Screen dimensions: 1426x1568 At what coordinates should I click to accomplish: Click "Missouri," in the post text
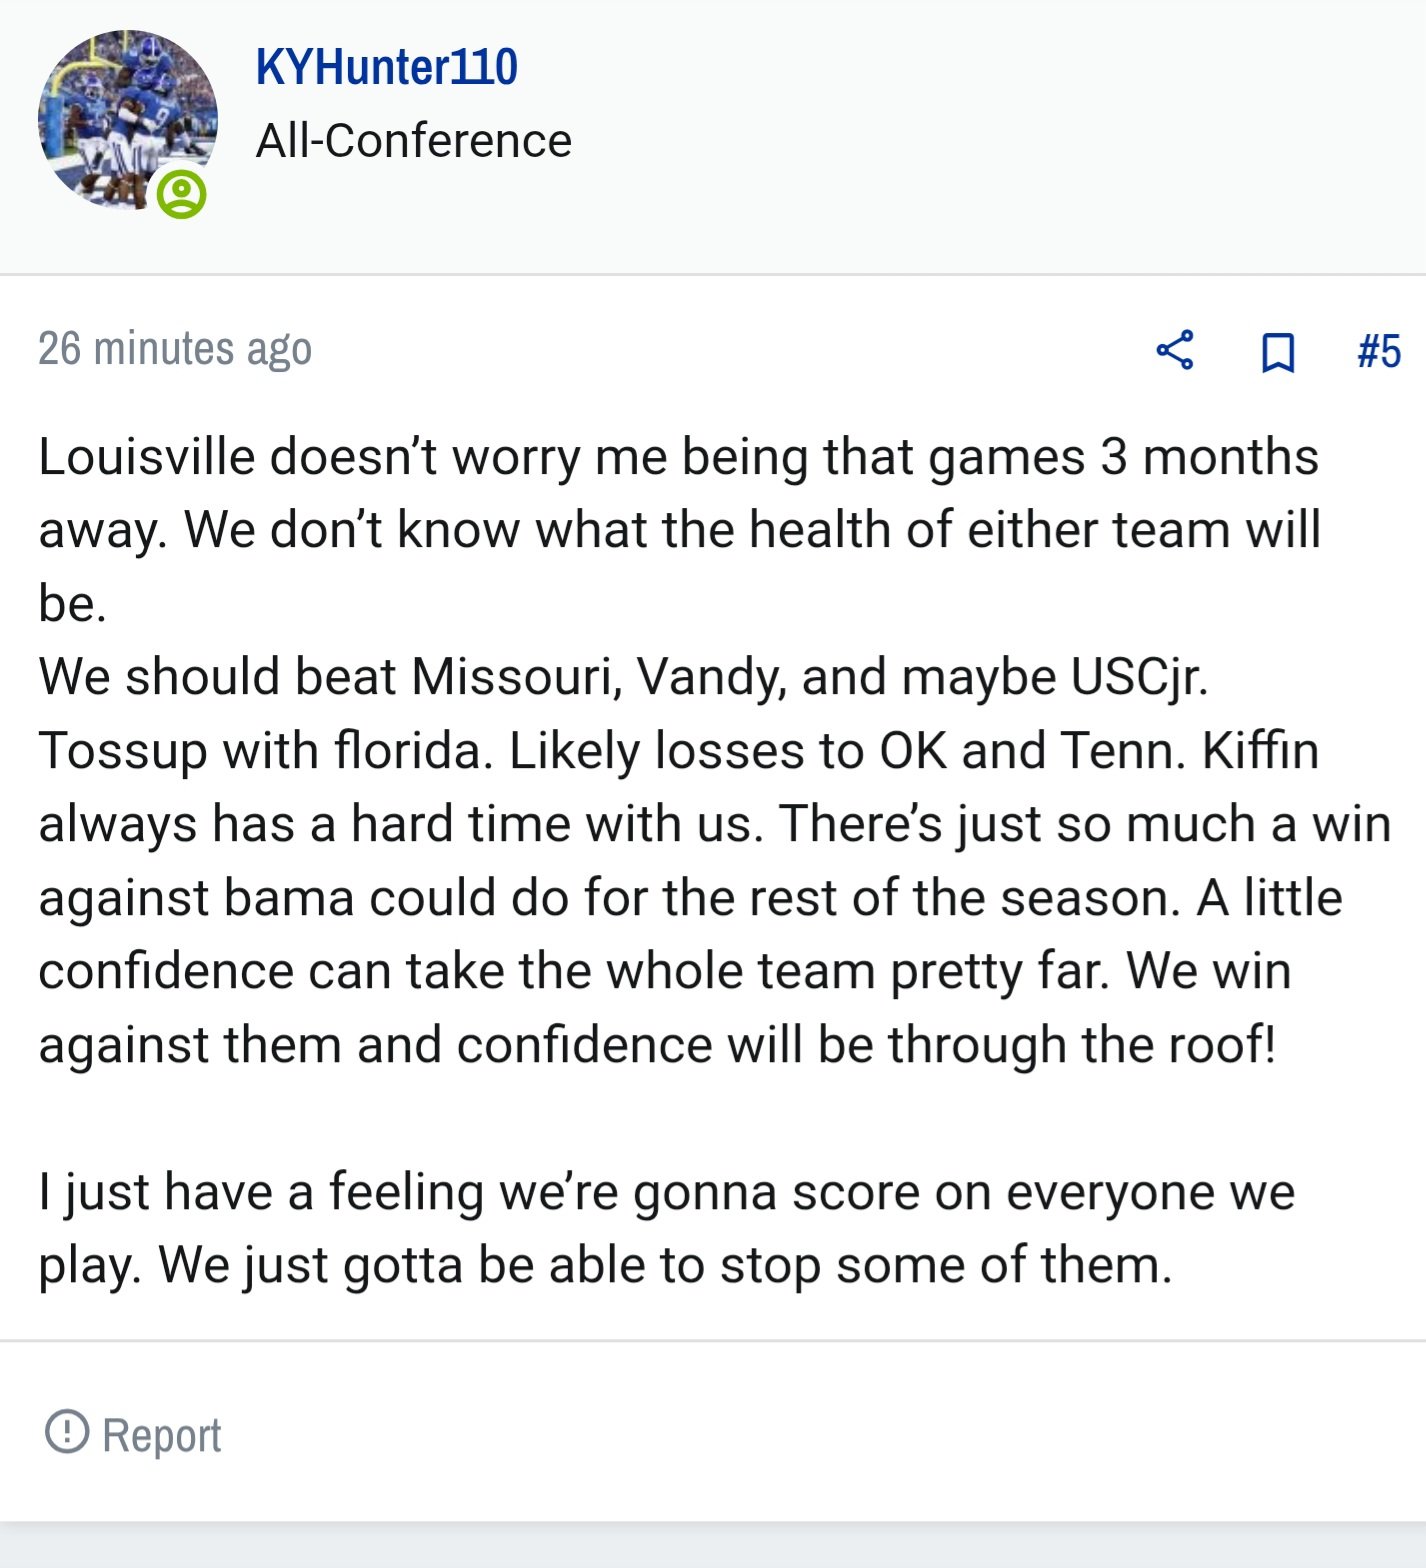(517, 677)
